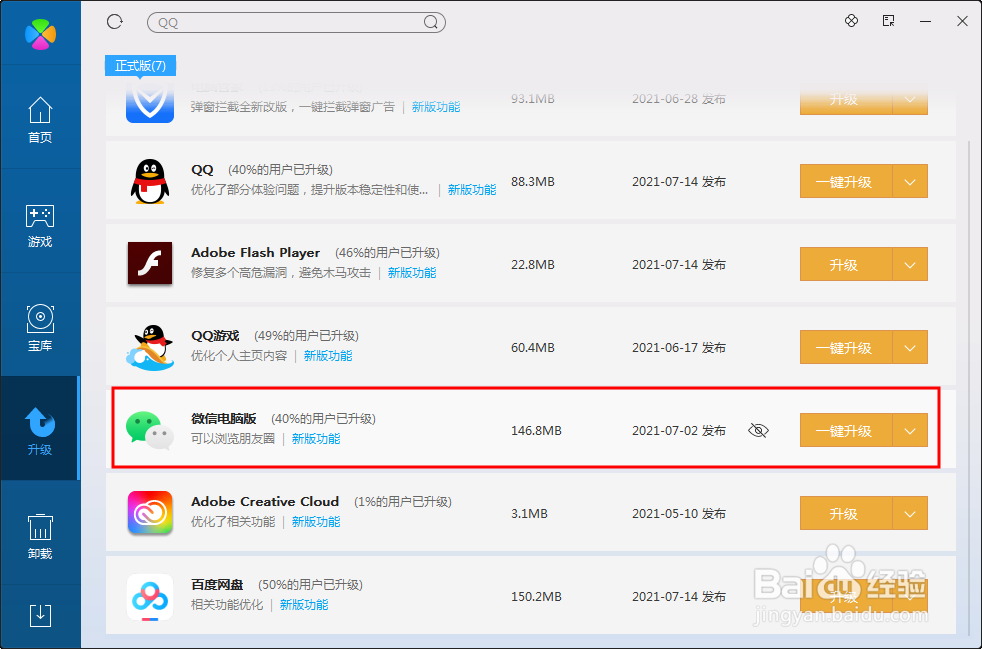Image resolution: width=982 pixels, height=649 pixels.
Task: Open the download manager icon in sidebar
Action: 40,615
